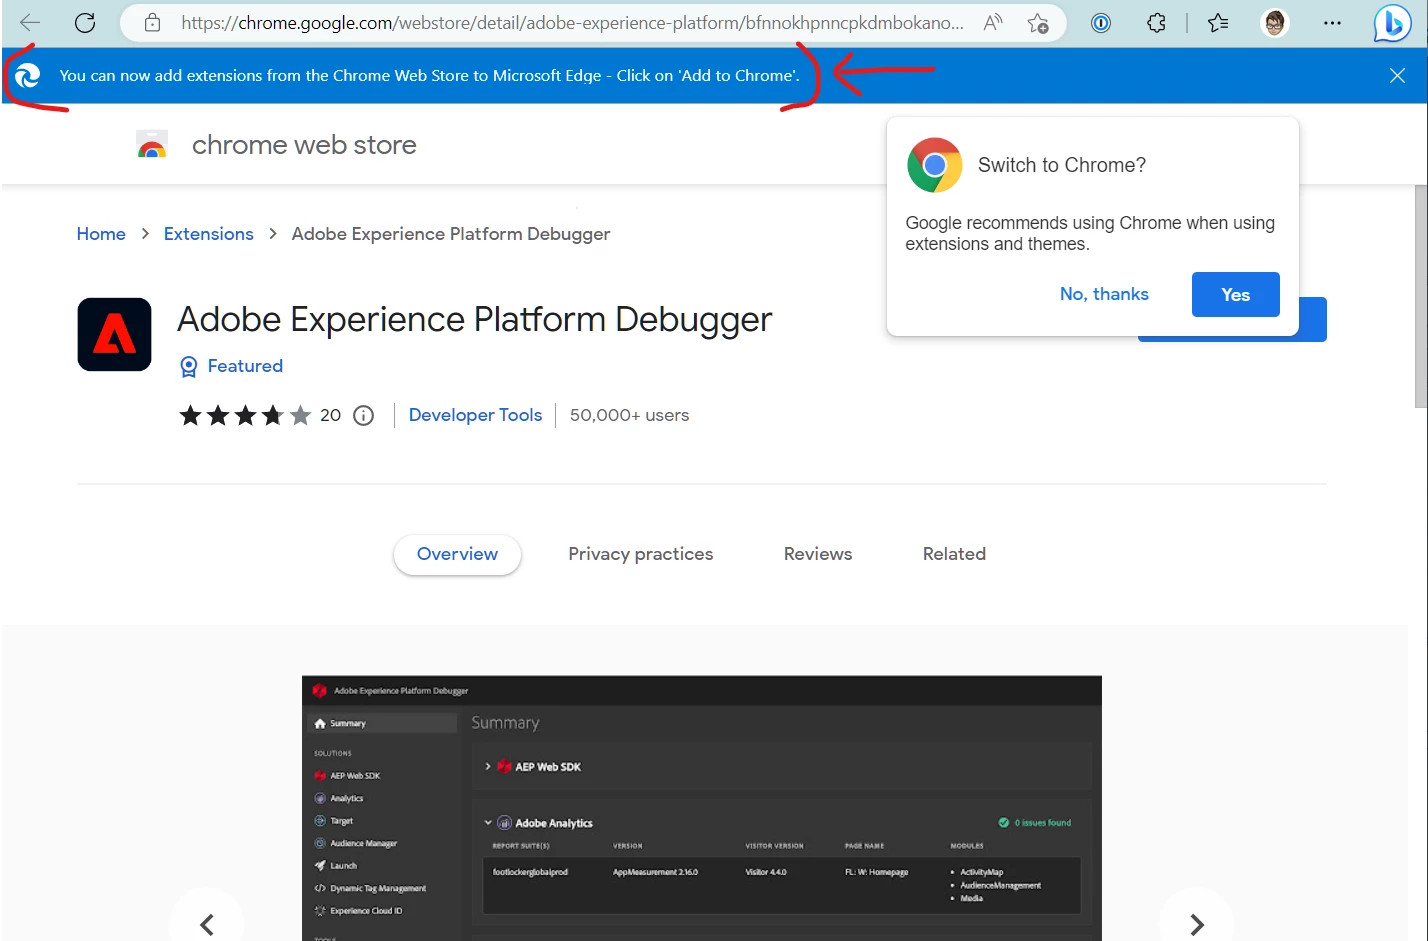Viewport: 1428px width, 941px height.
Task: Click Yes in Switch to Chrome popup
Action: (x=1236, y=294)
